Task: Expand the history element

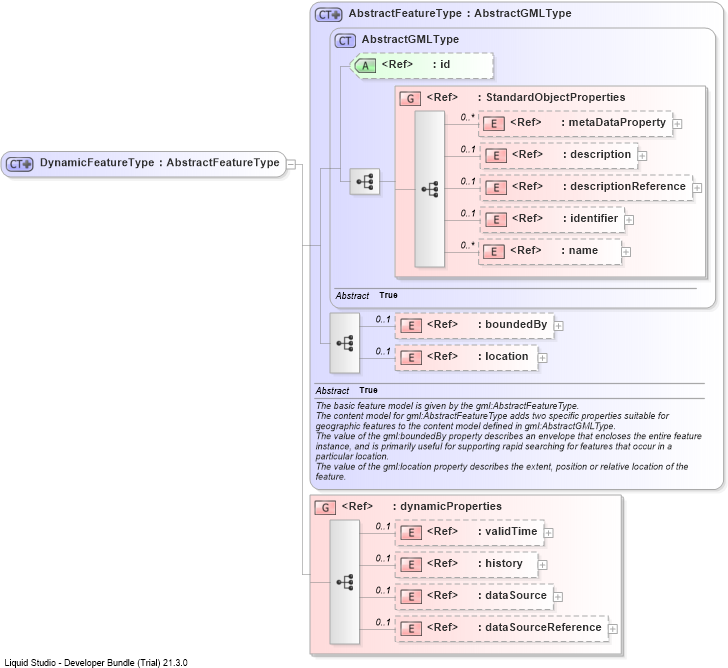Action: 542,565
